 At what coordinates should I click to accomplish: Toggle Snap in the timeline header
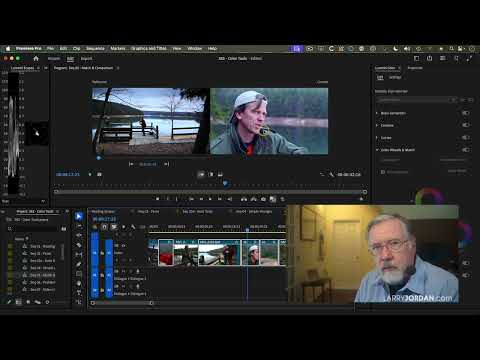[104, 227]
